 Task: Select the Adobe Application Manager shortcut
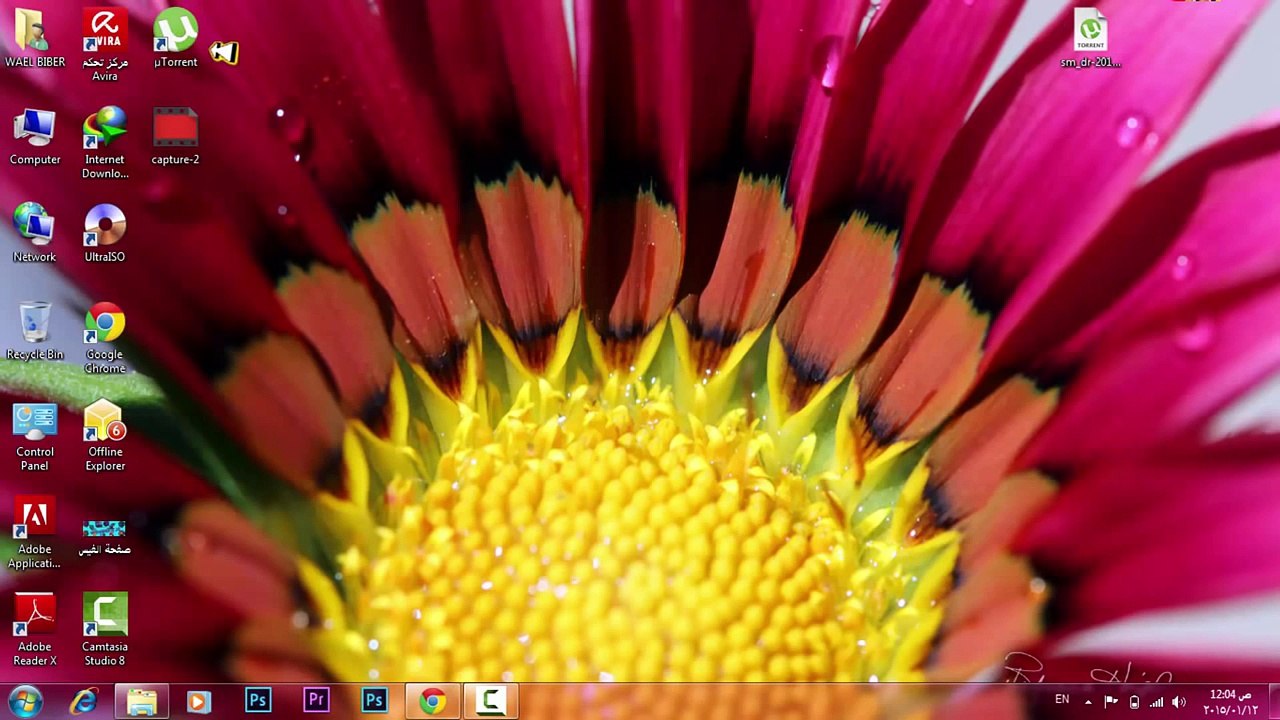(x=35, y=533)
